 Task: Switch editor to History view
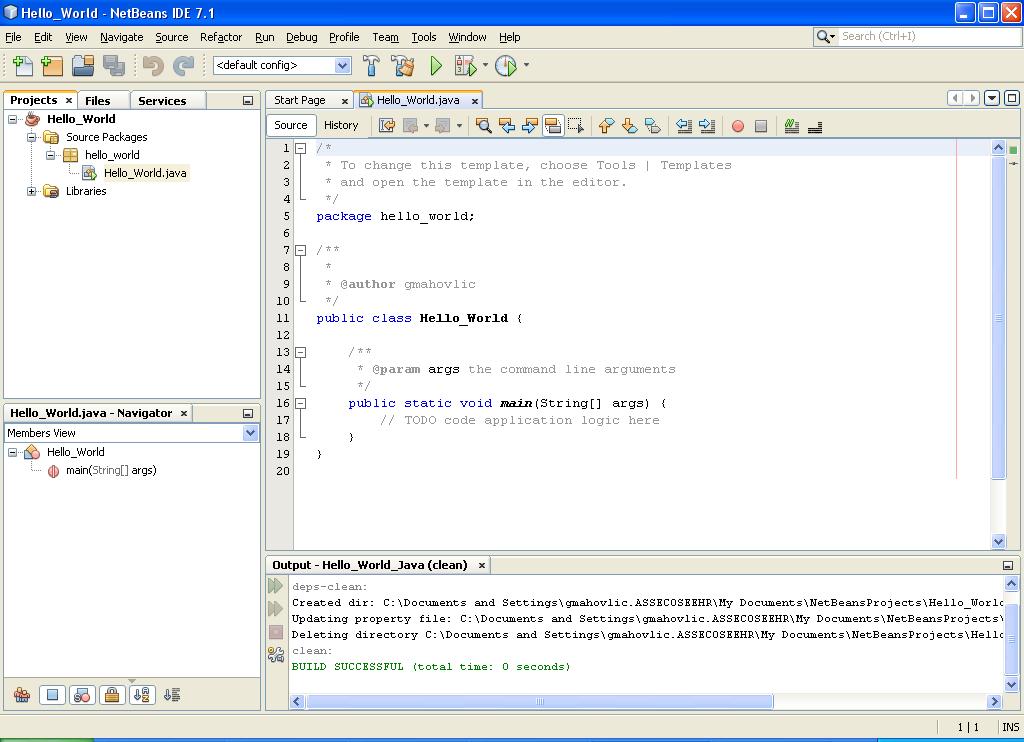coord(341,125)
